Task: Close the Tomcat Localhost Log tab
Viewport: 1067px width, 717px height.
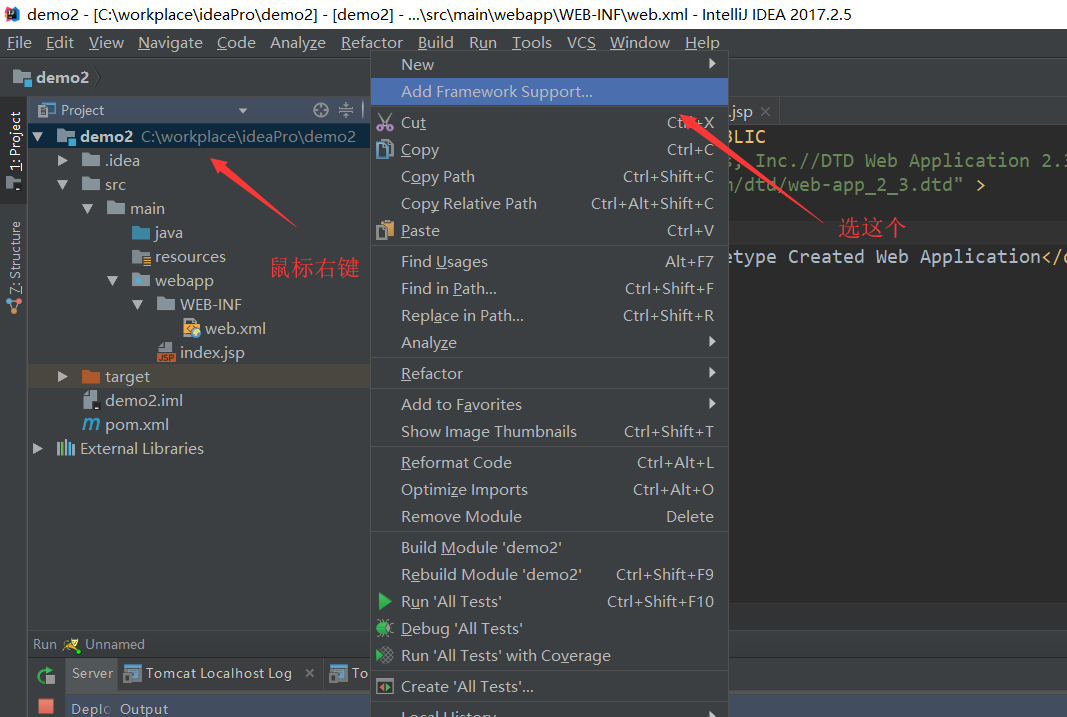Action: click(310, 673)
